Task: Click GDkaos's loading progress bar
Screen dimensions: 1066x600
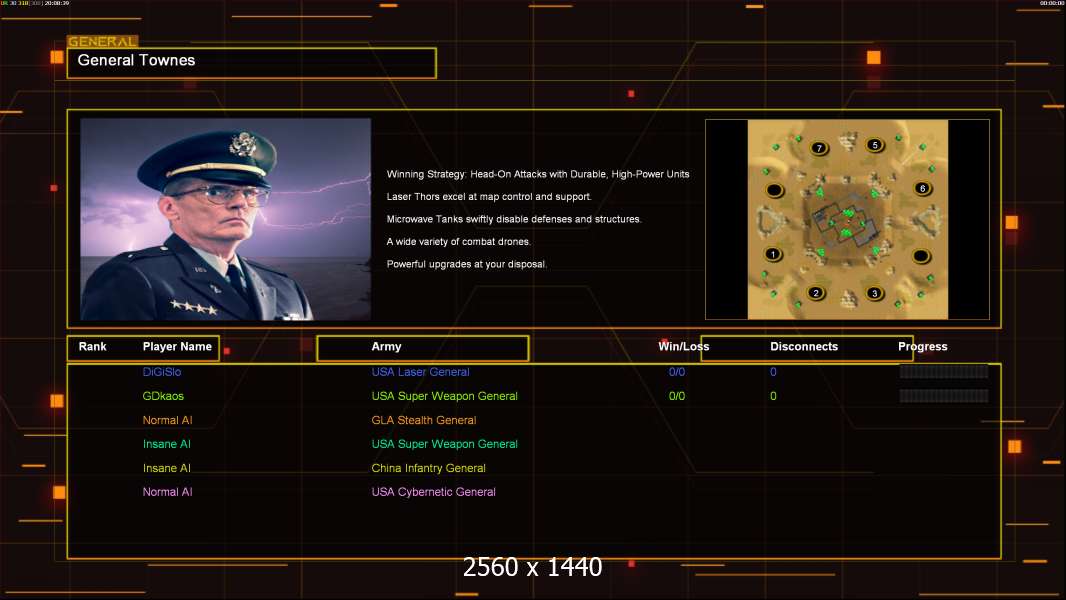Action: 944,395
